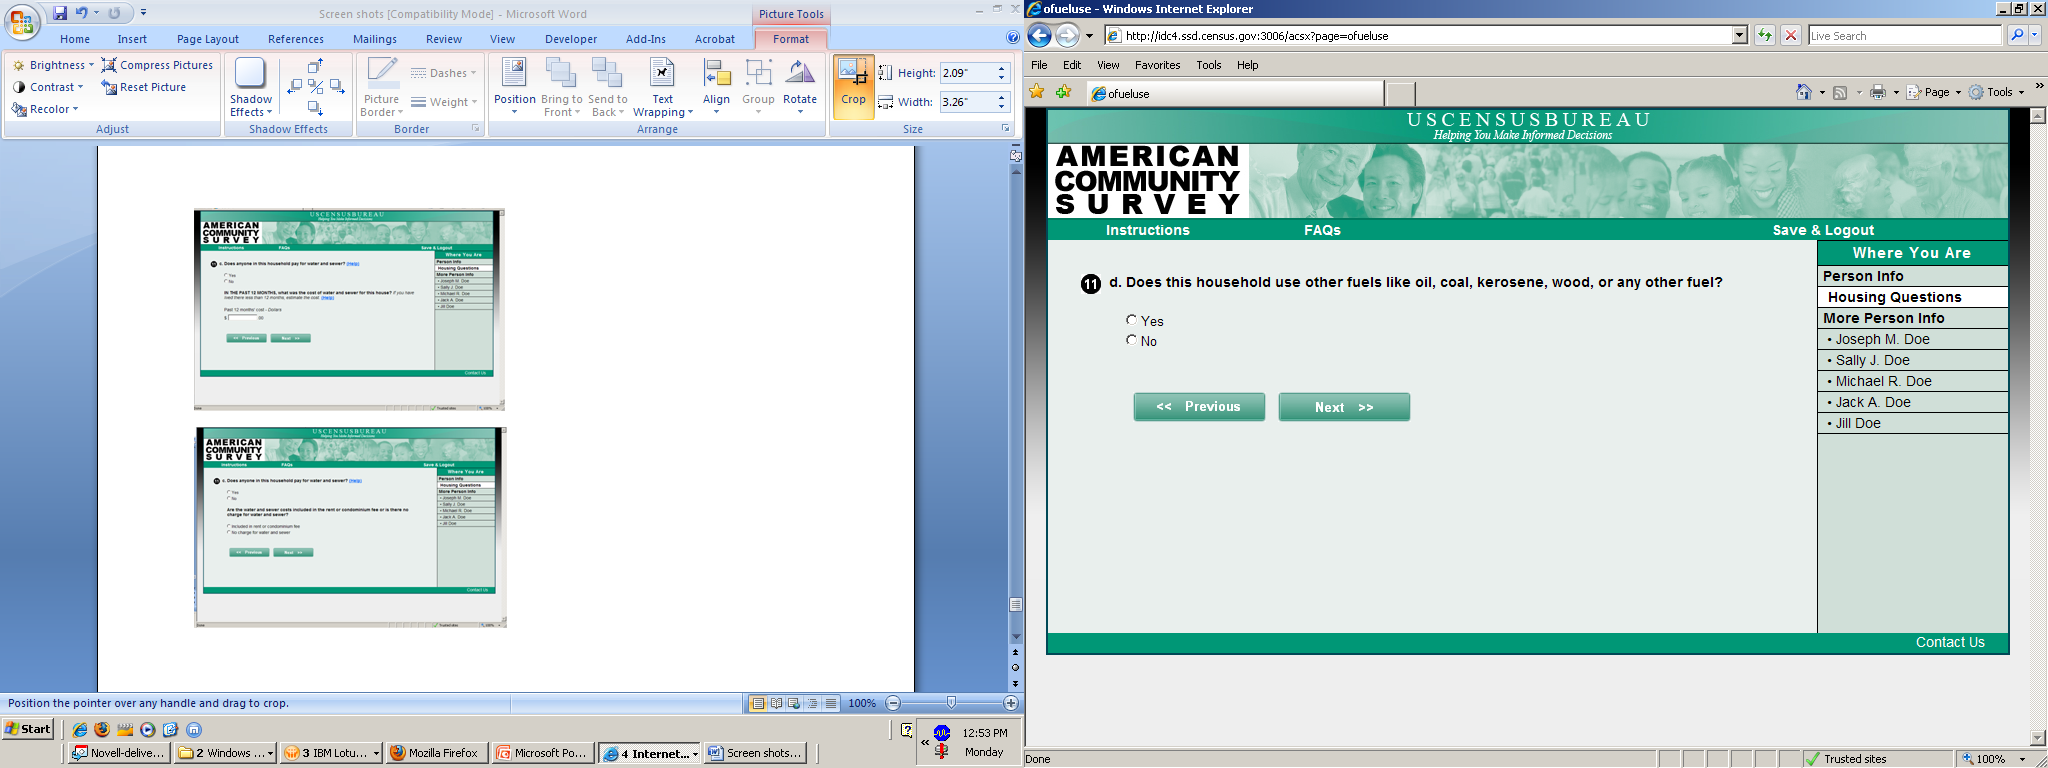This screenshot has width=2048, height=768.
Task: Click Internet Explorer Back arrow
Action: 1040,36
